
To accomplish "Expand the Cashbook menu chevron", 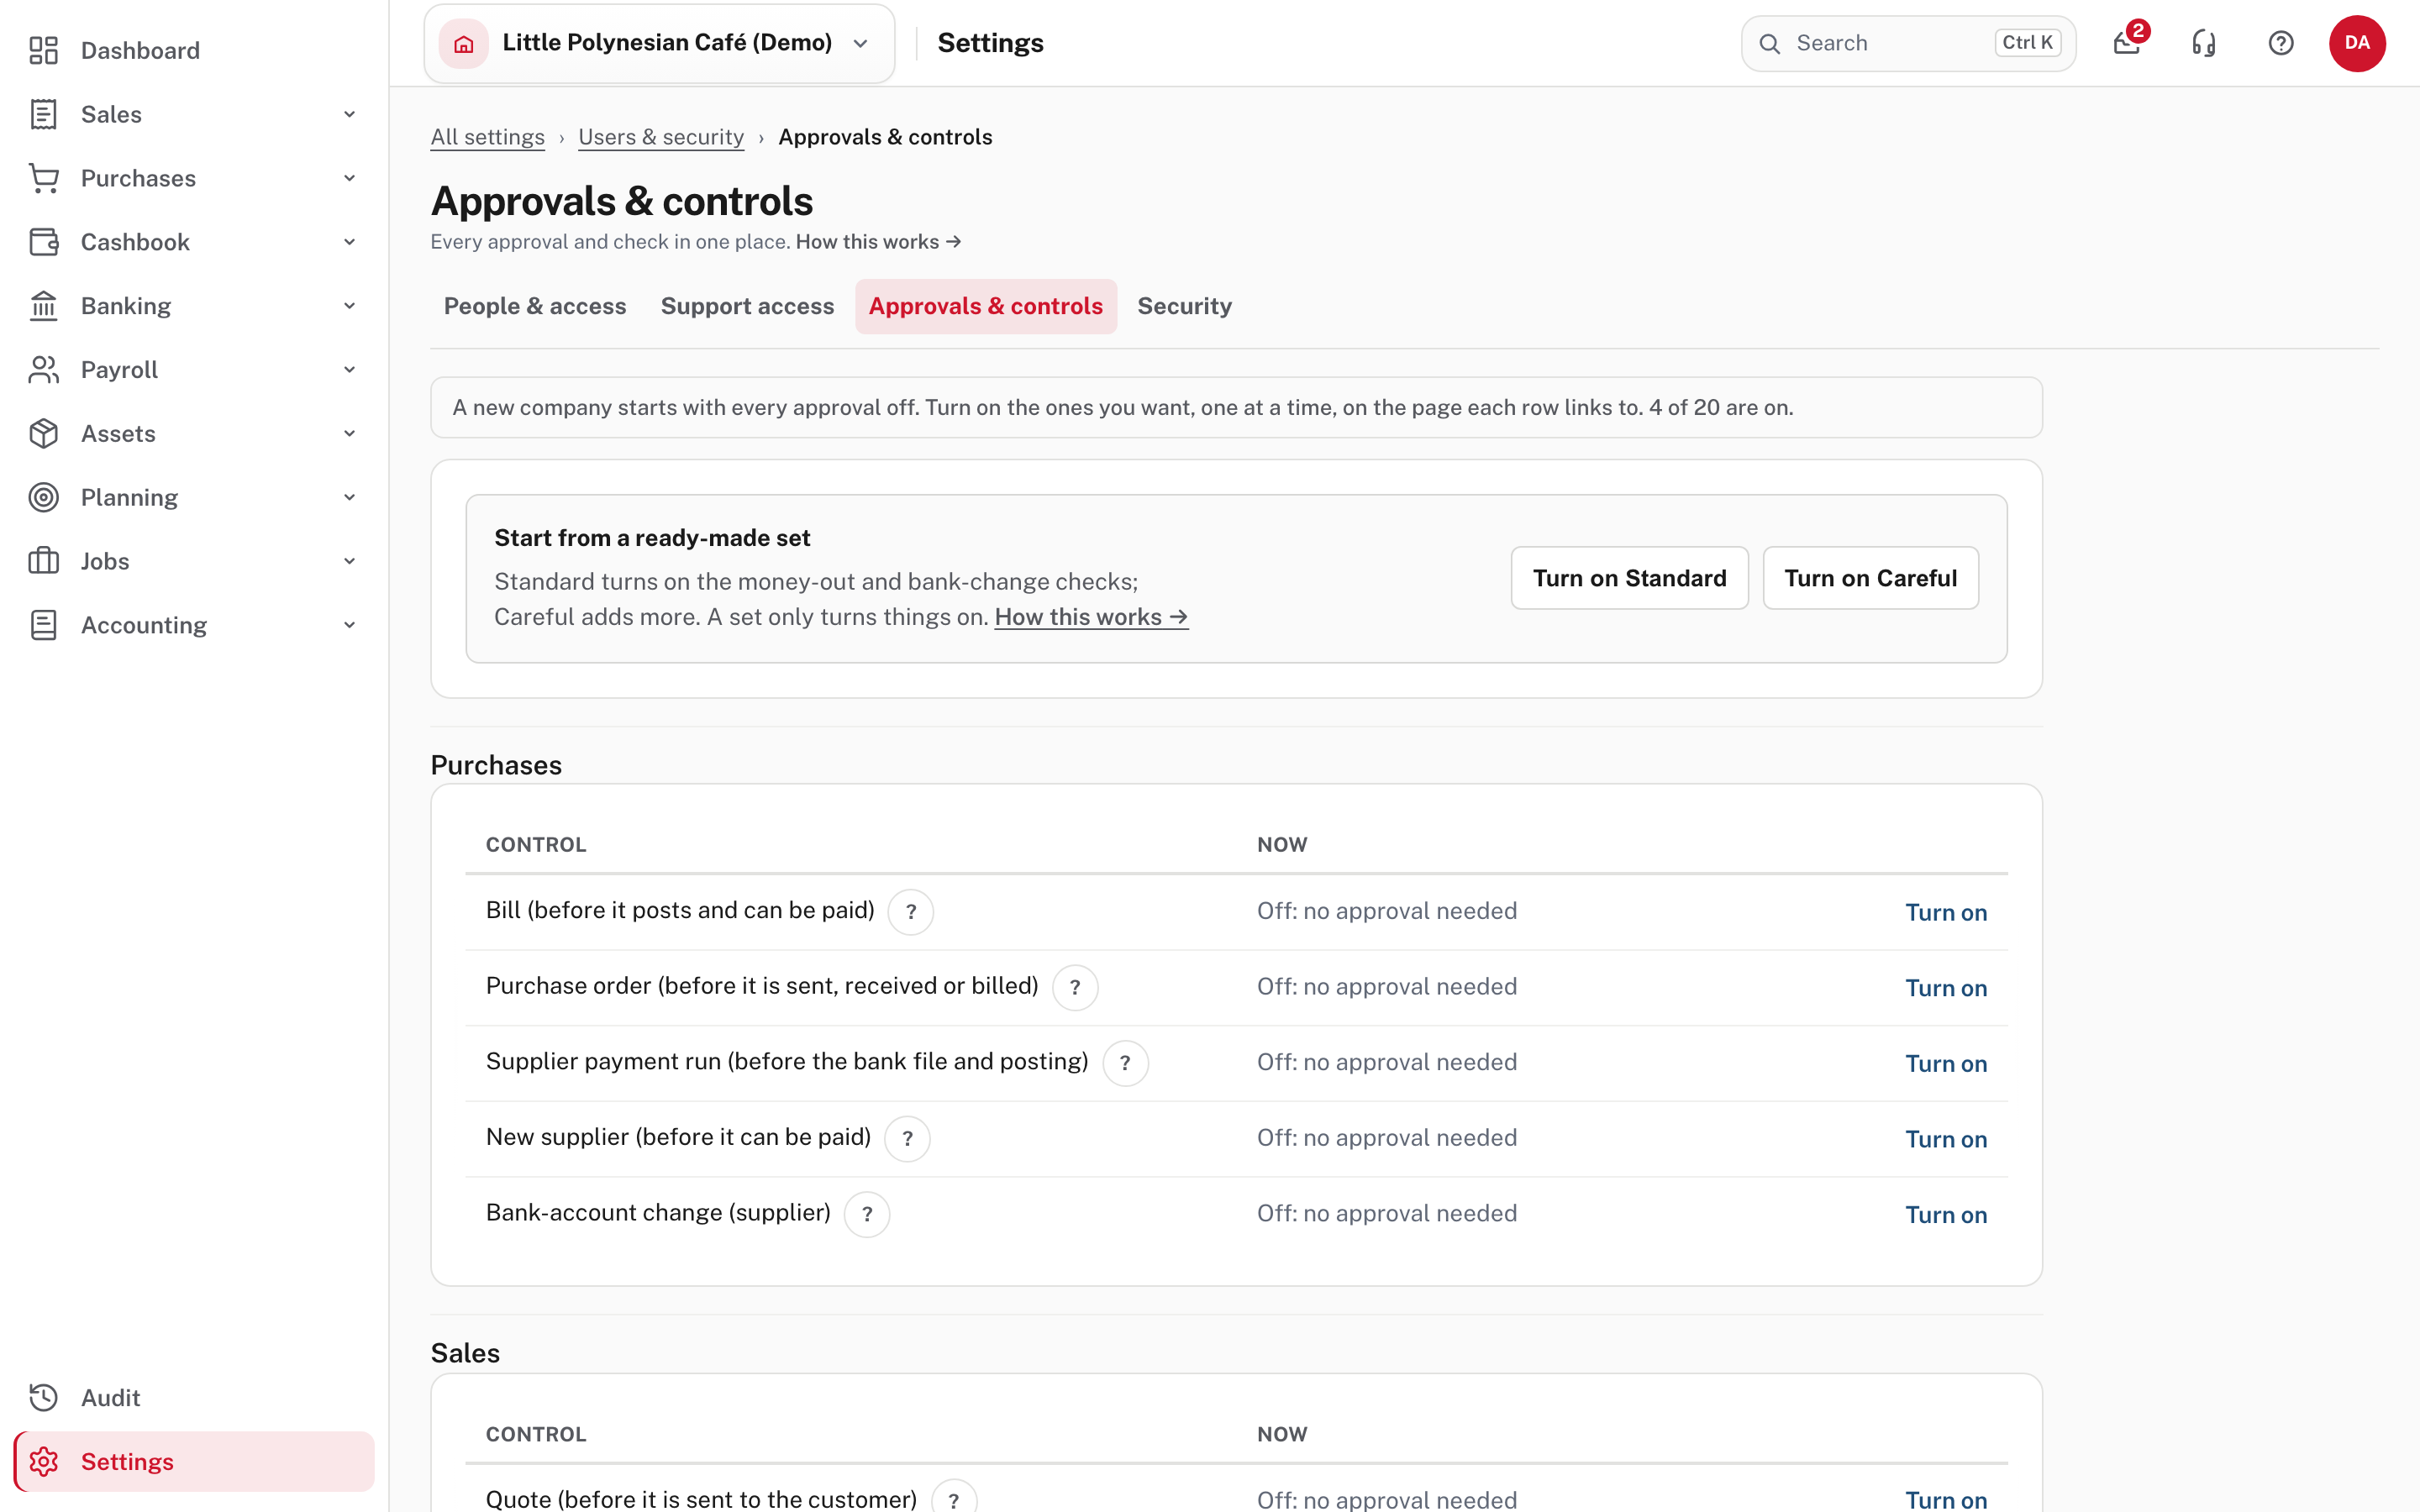I will pos(349,242).
